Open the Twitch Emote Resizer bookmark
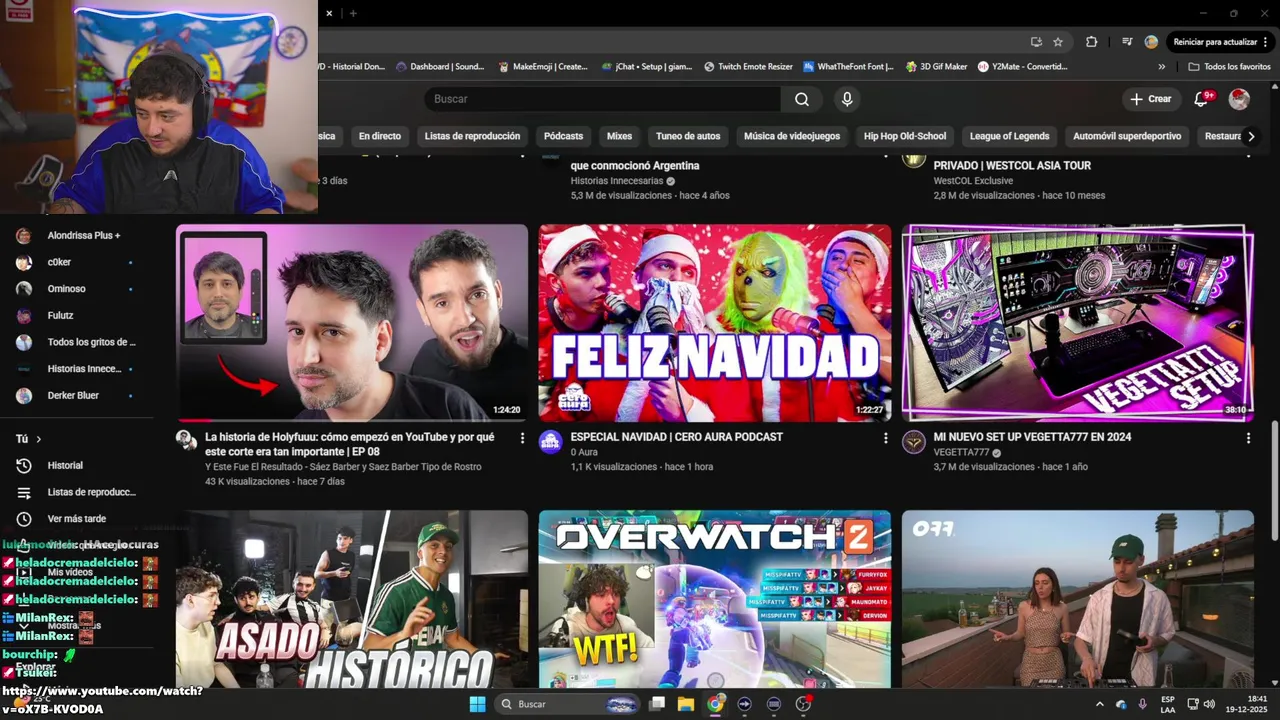This screenshot has width=1280, height=720. pos(748,67)
